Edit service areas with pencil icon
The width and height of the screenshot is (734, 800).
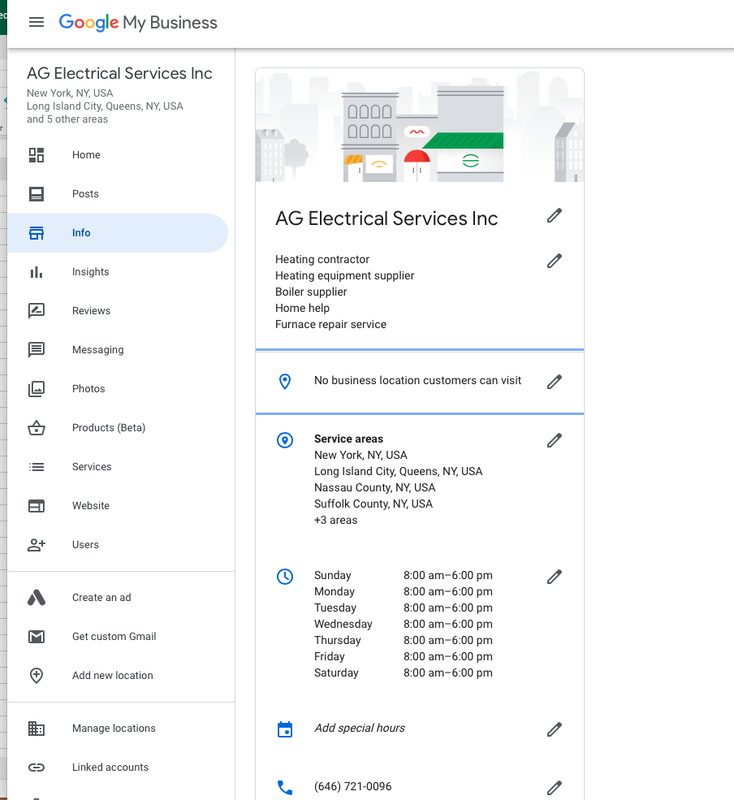click(x=554, y=440)
